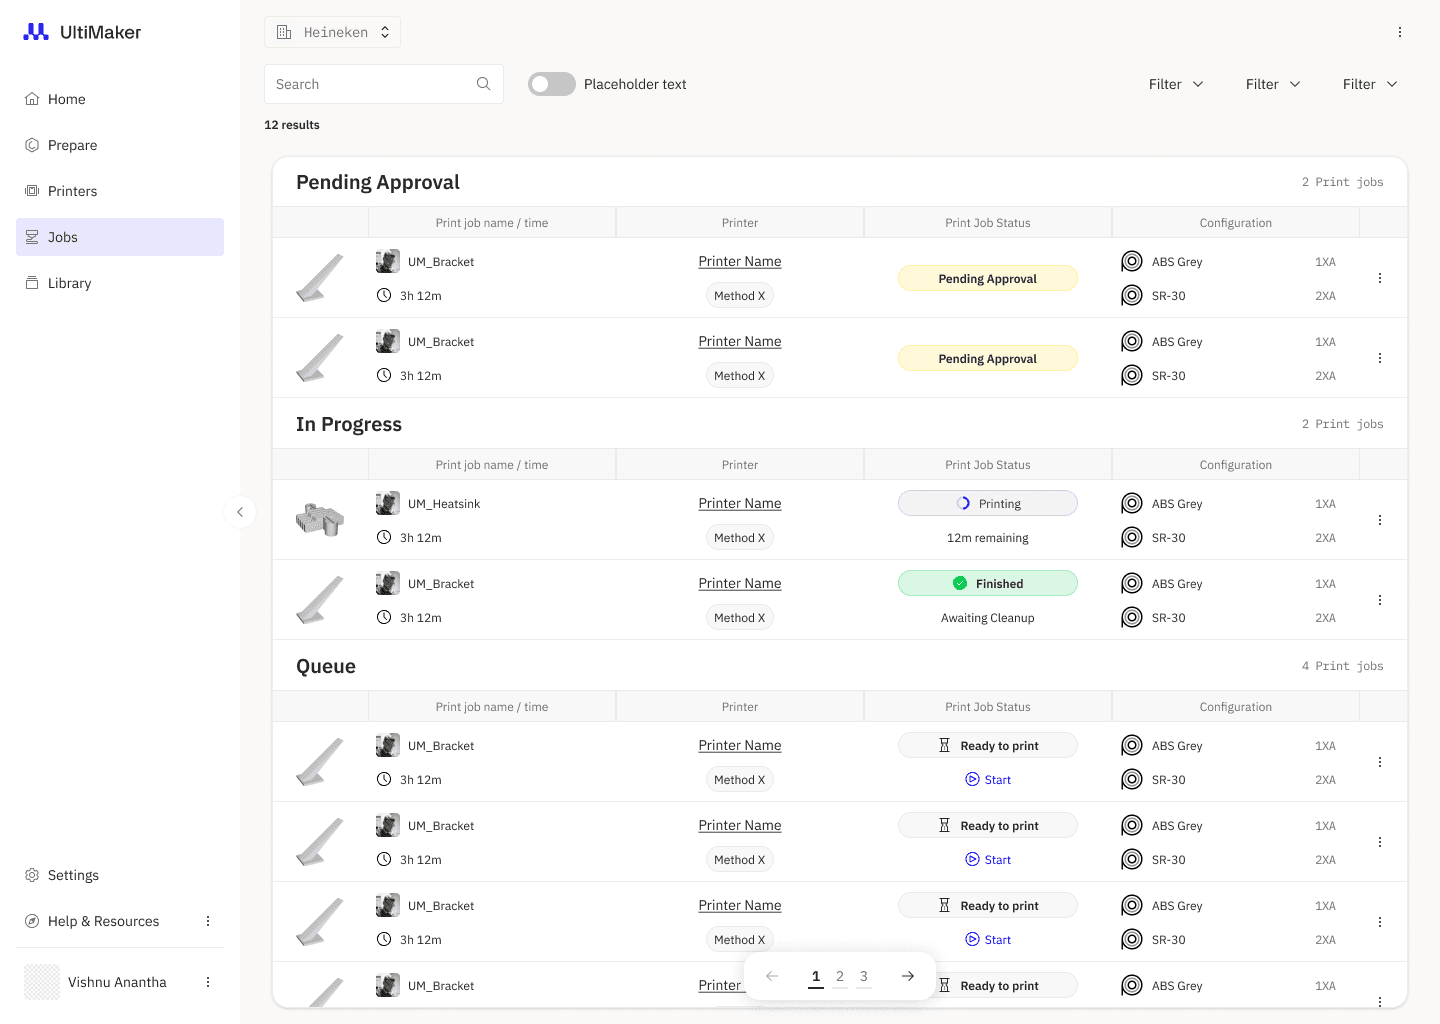Open the first Filter dropdown
The image size is (1440, 1024).
(x=1176, y=84)
